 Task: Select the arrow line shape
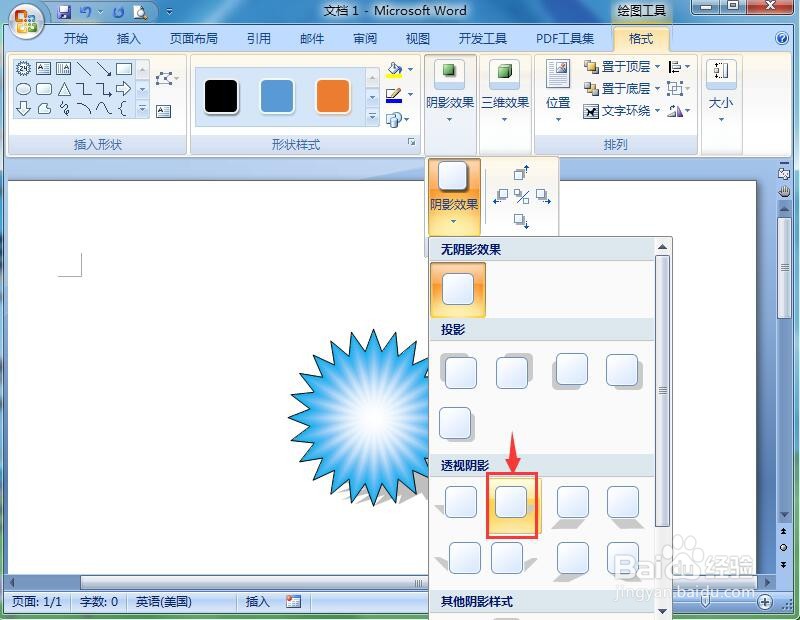[104, 68]
